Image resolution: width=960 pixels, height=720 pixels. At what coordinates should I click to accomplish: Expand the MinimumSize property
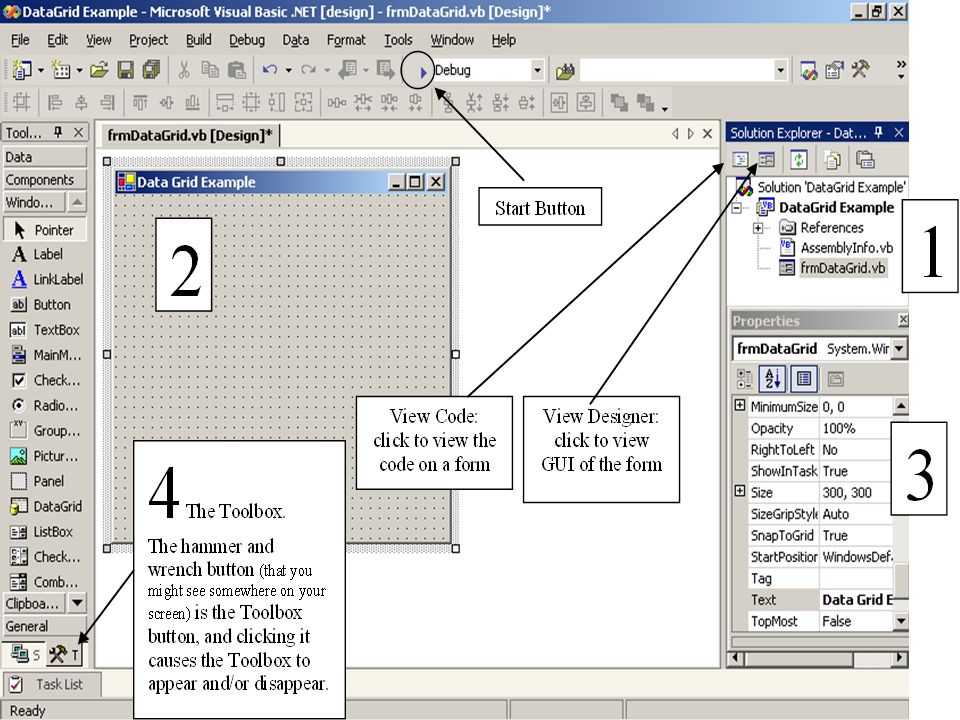pyautogui.click(x=740, y=405)
